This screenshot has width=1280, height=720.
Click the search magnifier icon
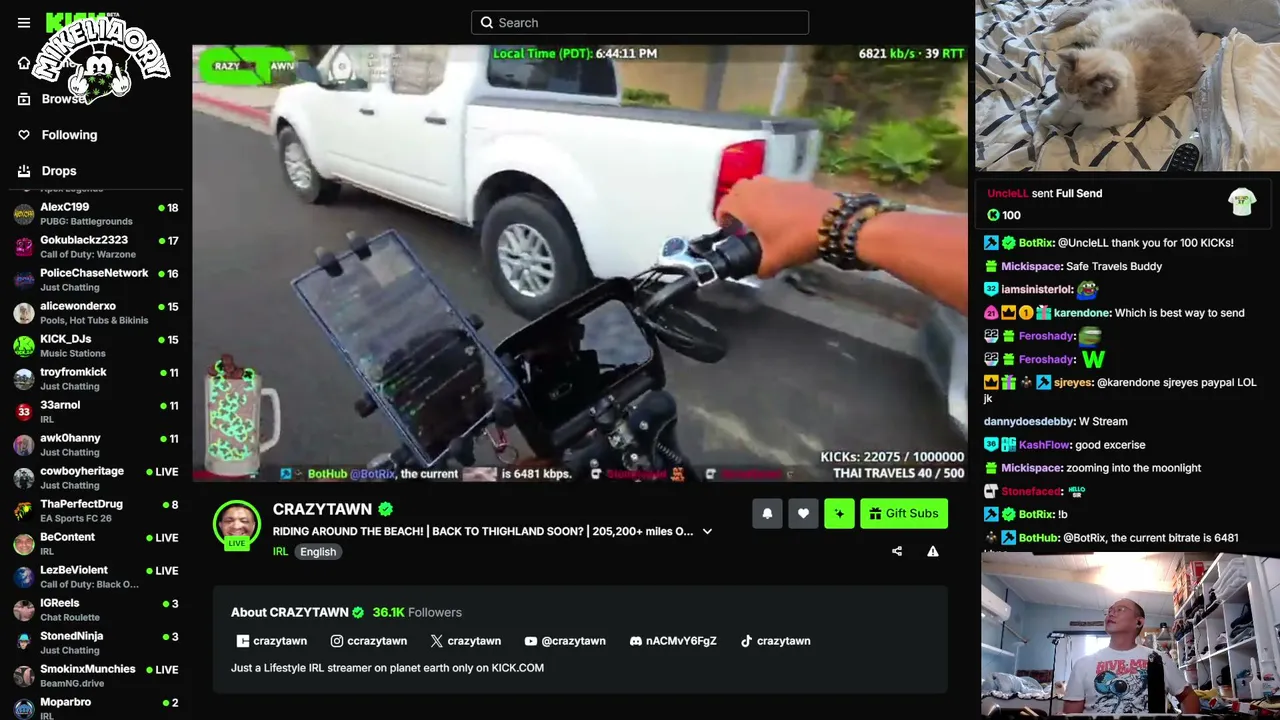tap(487, 23)
